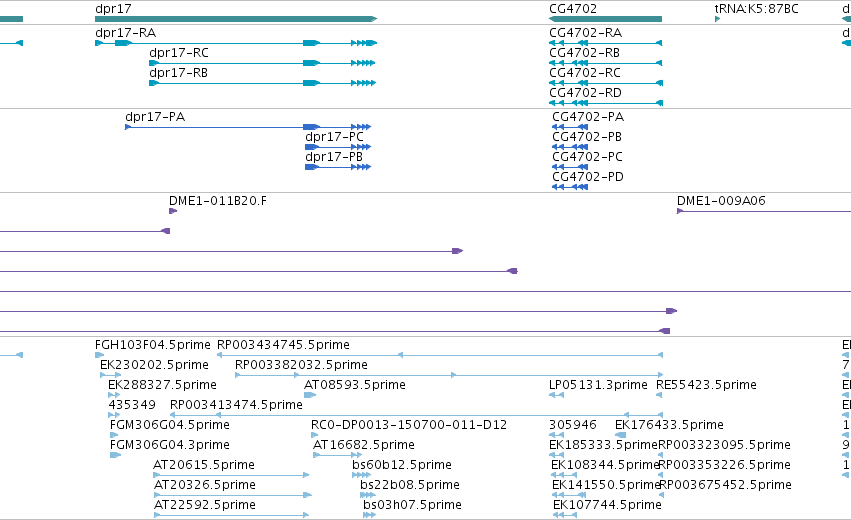Click the EK107744.5prime EST label
This screenshot has width=851, height=520.
click(607, 505)
